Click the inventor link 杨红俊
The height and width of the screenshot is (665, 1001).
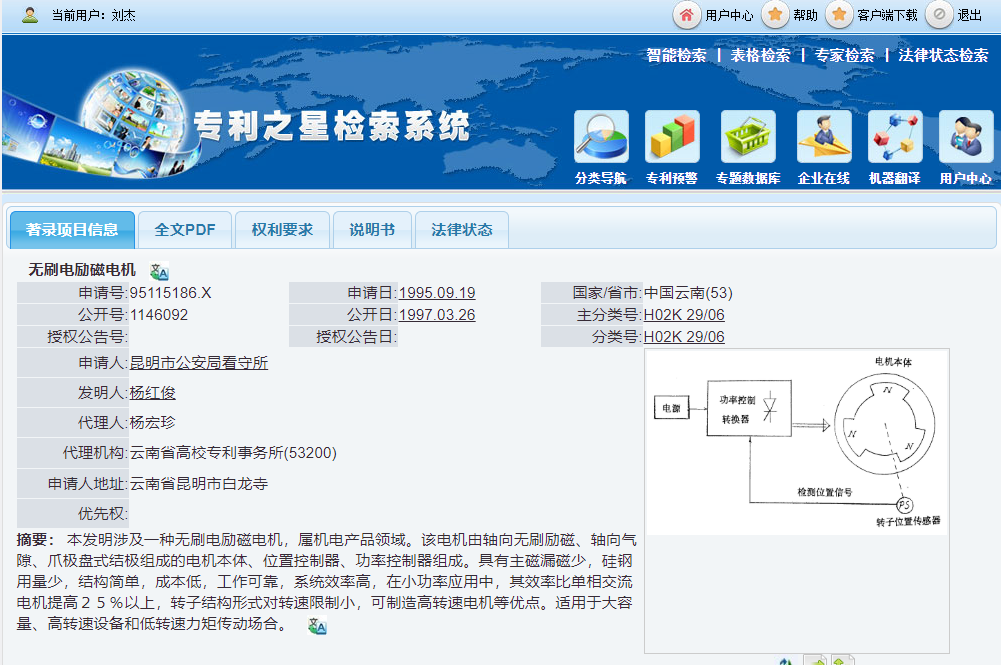point(153,392)
